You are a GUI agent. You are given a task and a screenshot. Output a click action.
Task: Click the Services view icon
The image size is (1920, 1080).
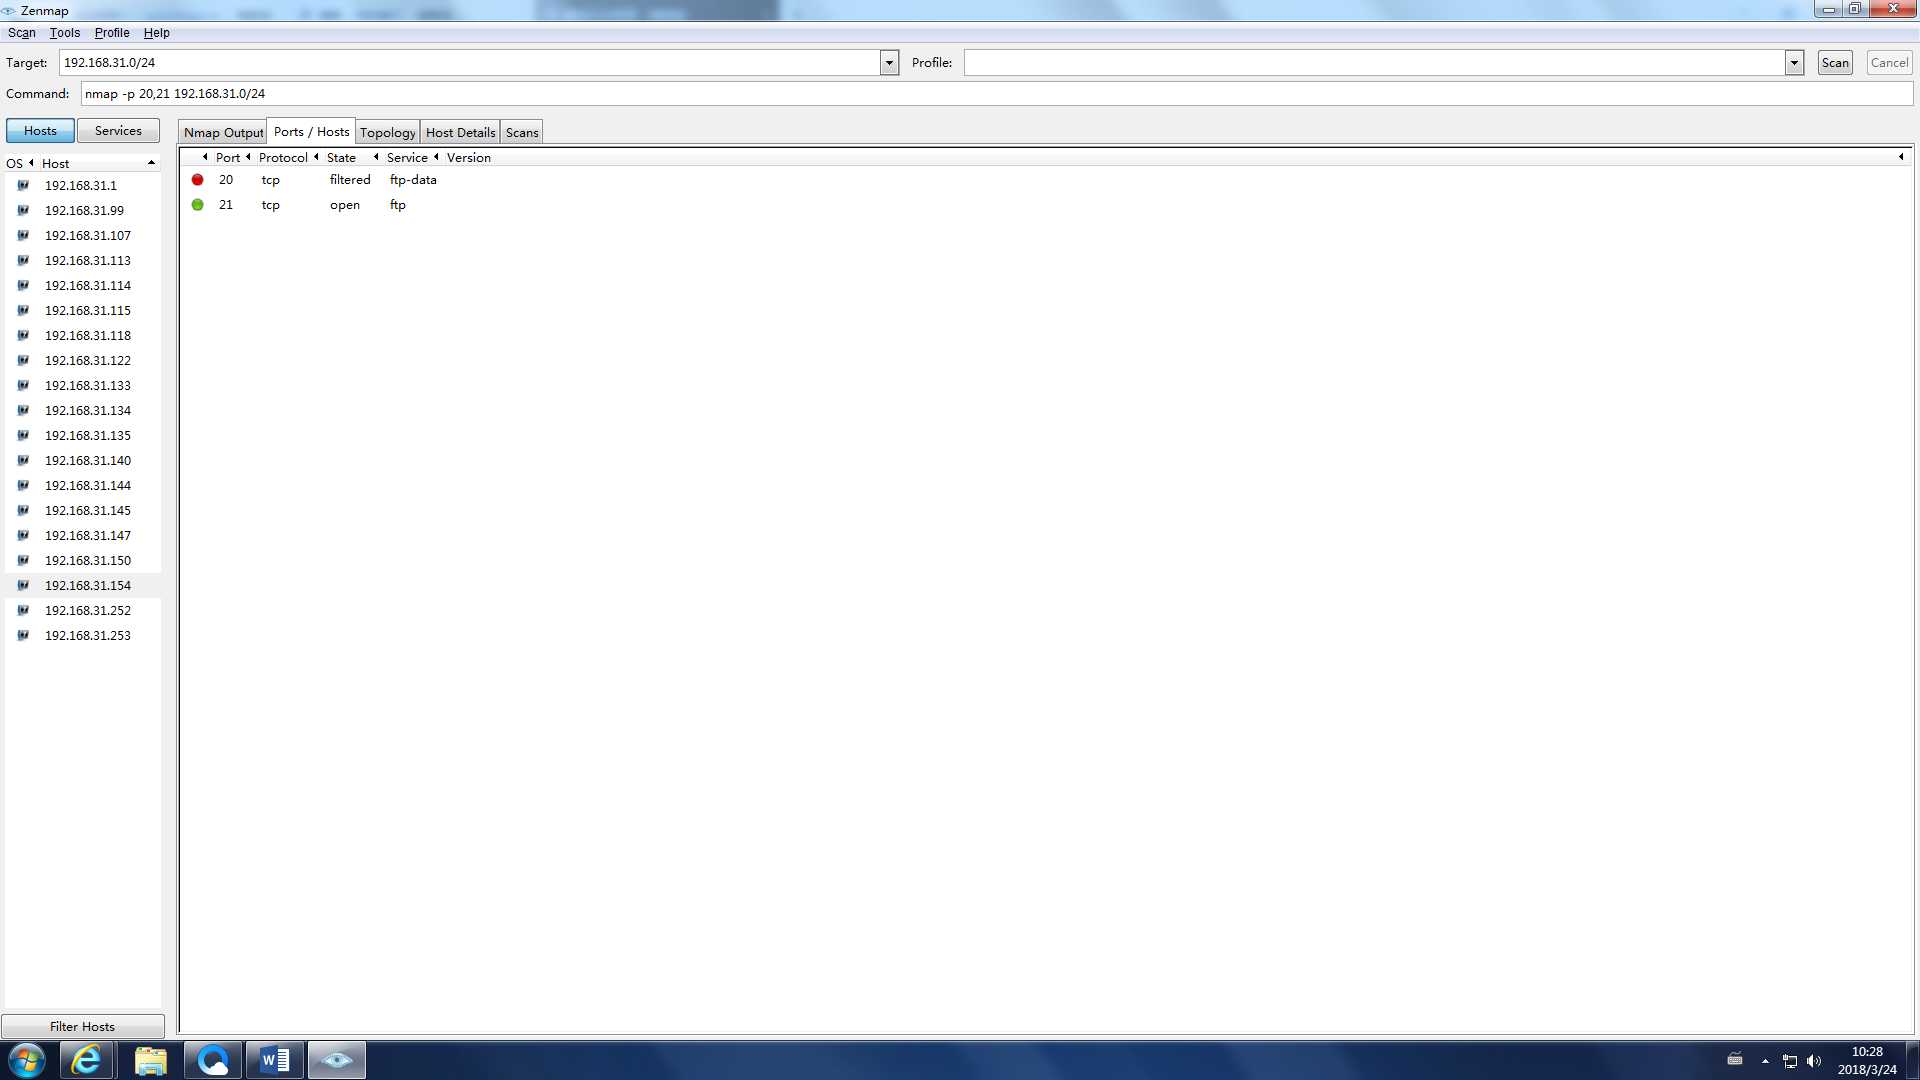pyautogui.click(x=117, y=129)
